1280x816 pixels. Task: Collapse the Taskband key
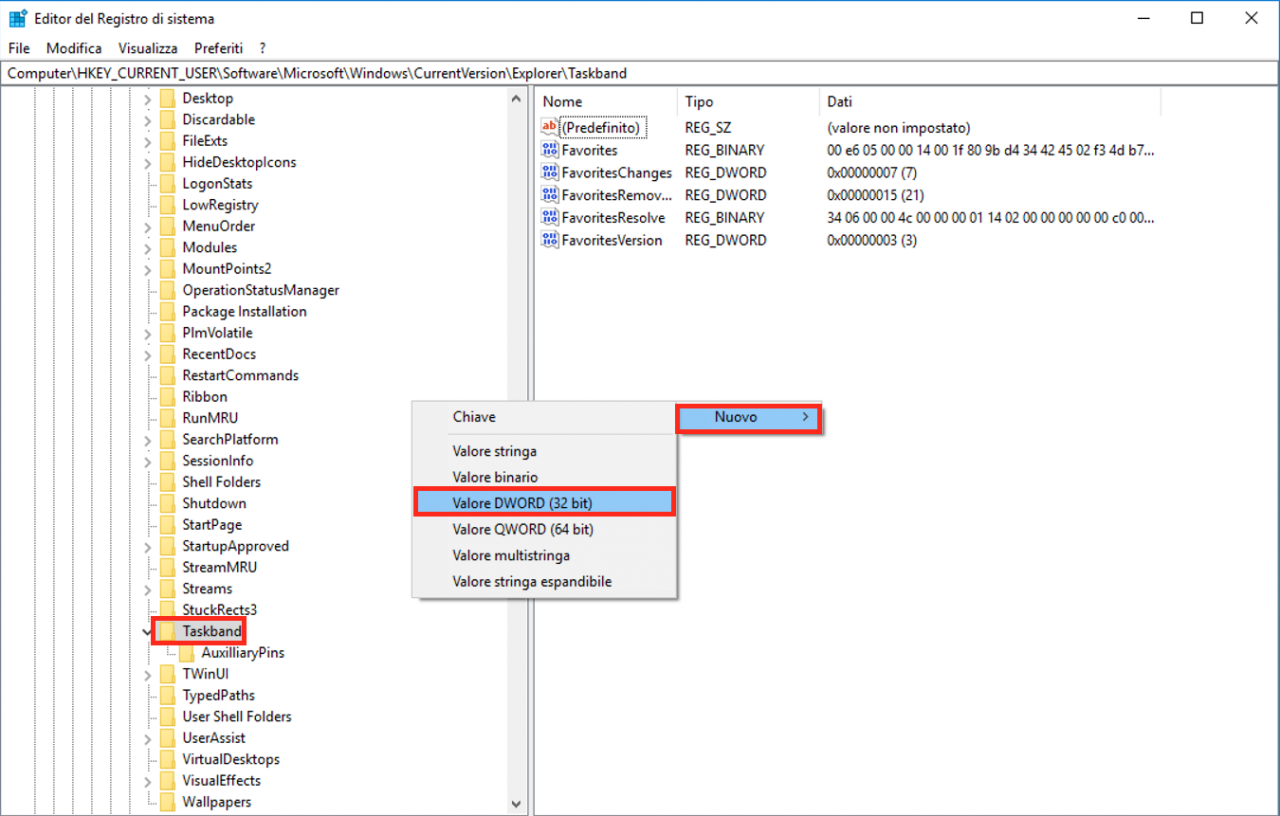[x=148, y=631]
